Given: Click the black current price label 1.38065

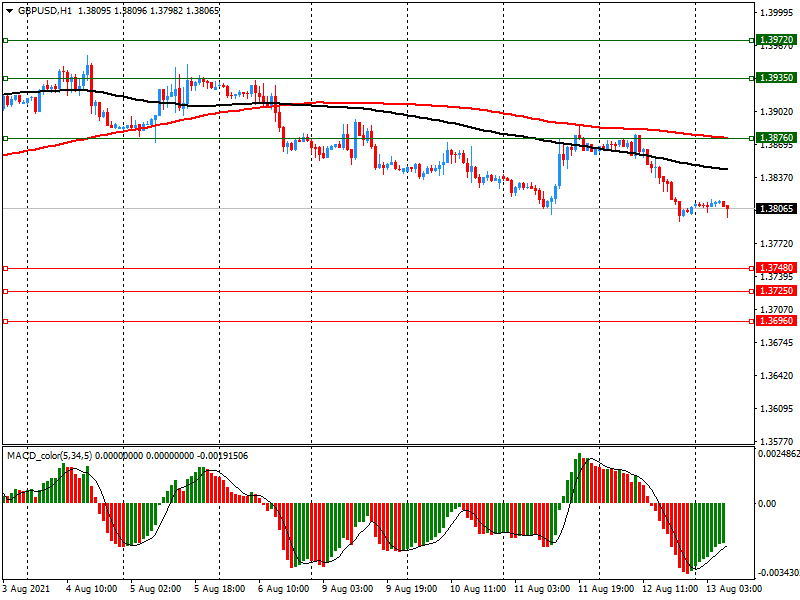Looking at the screenshot, I should click(x=776, y=209).
